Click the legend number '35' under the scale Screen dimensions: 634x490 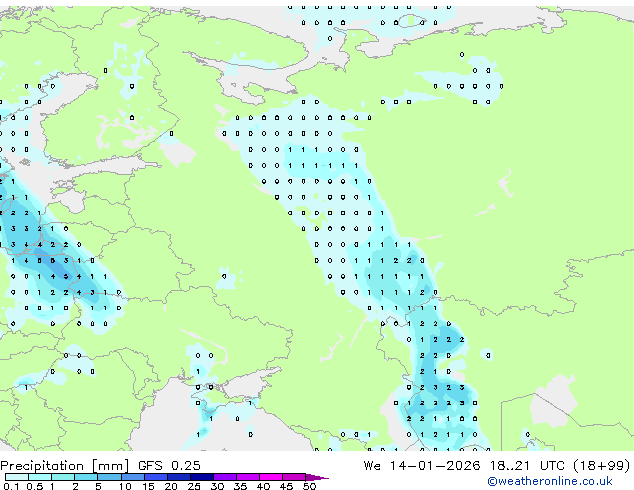tap(240, 486)
